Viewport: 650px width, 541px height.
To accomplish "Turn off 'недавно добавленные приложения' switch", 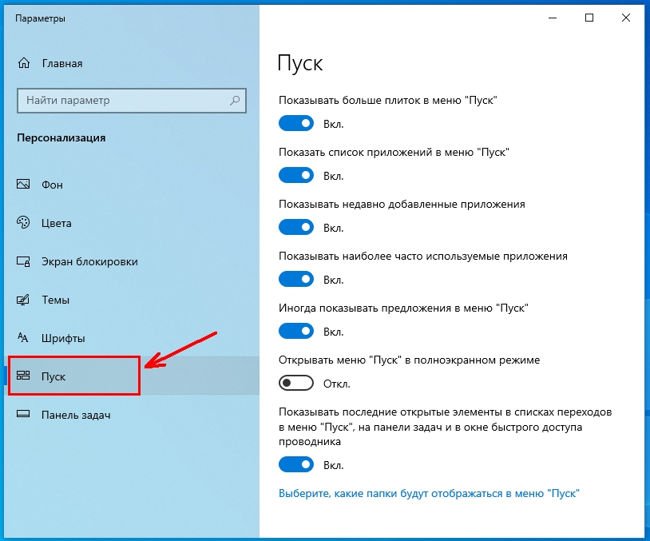I will pyautogui.click(x=296, y=228).
